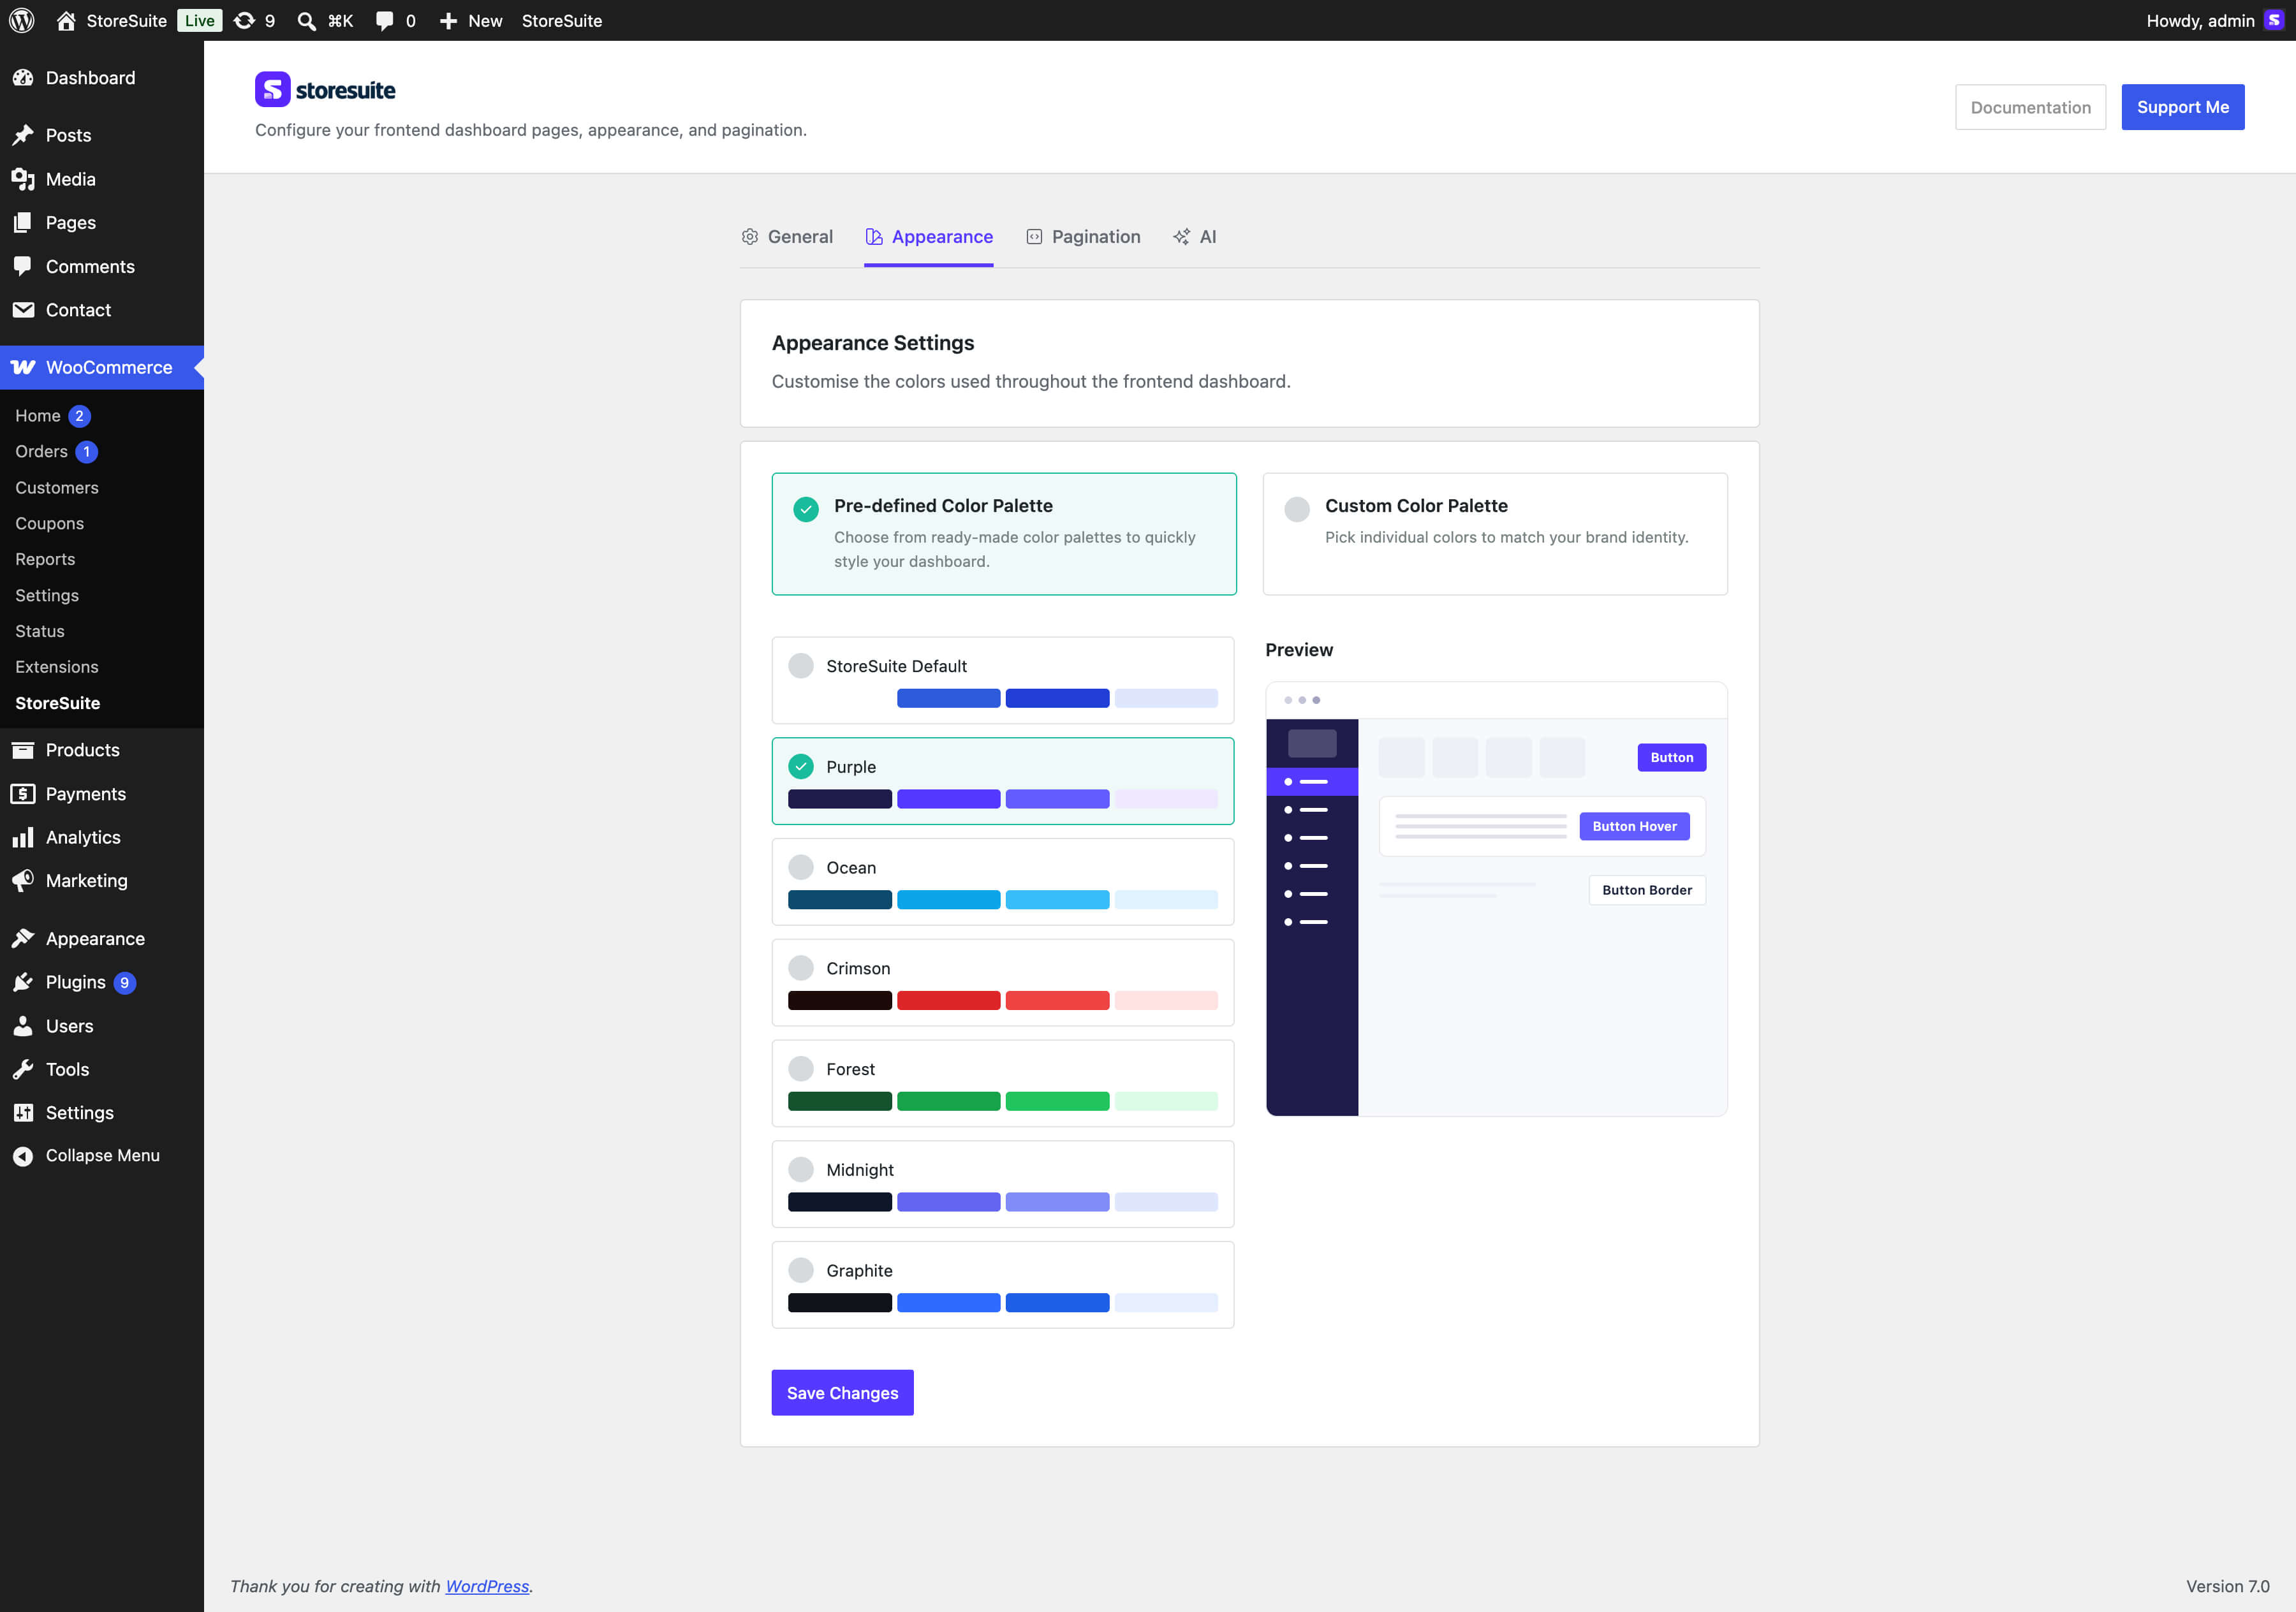Select the Forest palette radio
The image size is (2296, 1612).
[801, 1069]
